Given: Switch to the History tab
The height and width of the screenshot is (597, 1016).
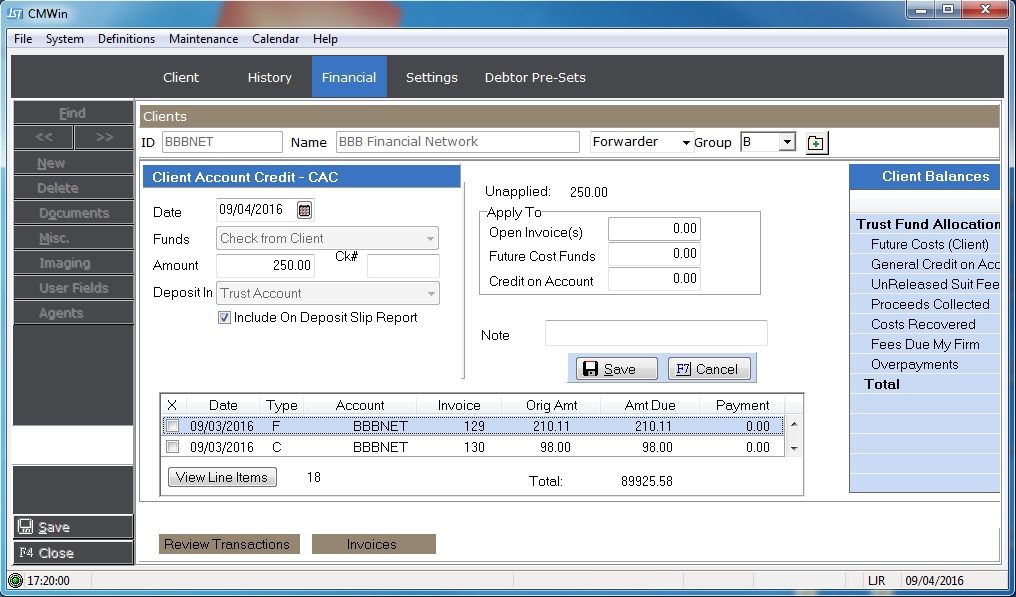Looking at the screenshot, I should [269, 77].
